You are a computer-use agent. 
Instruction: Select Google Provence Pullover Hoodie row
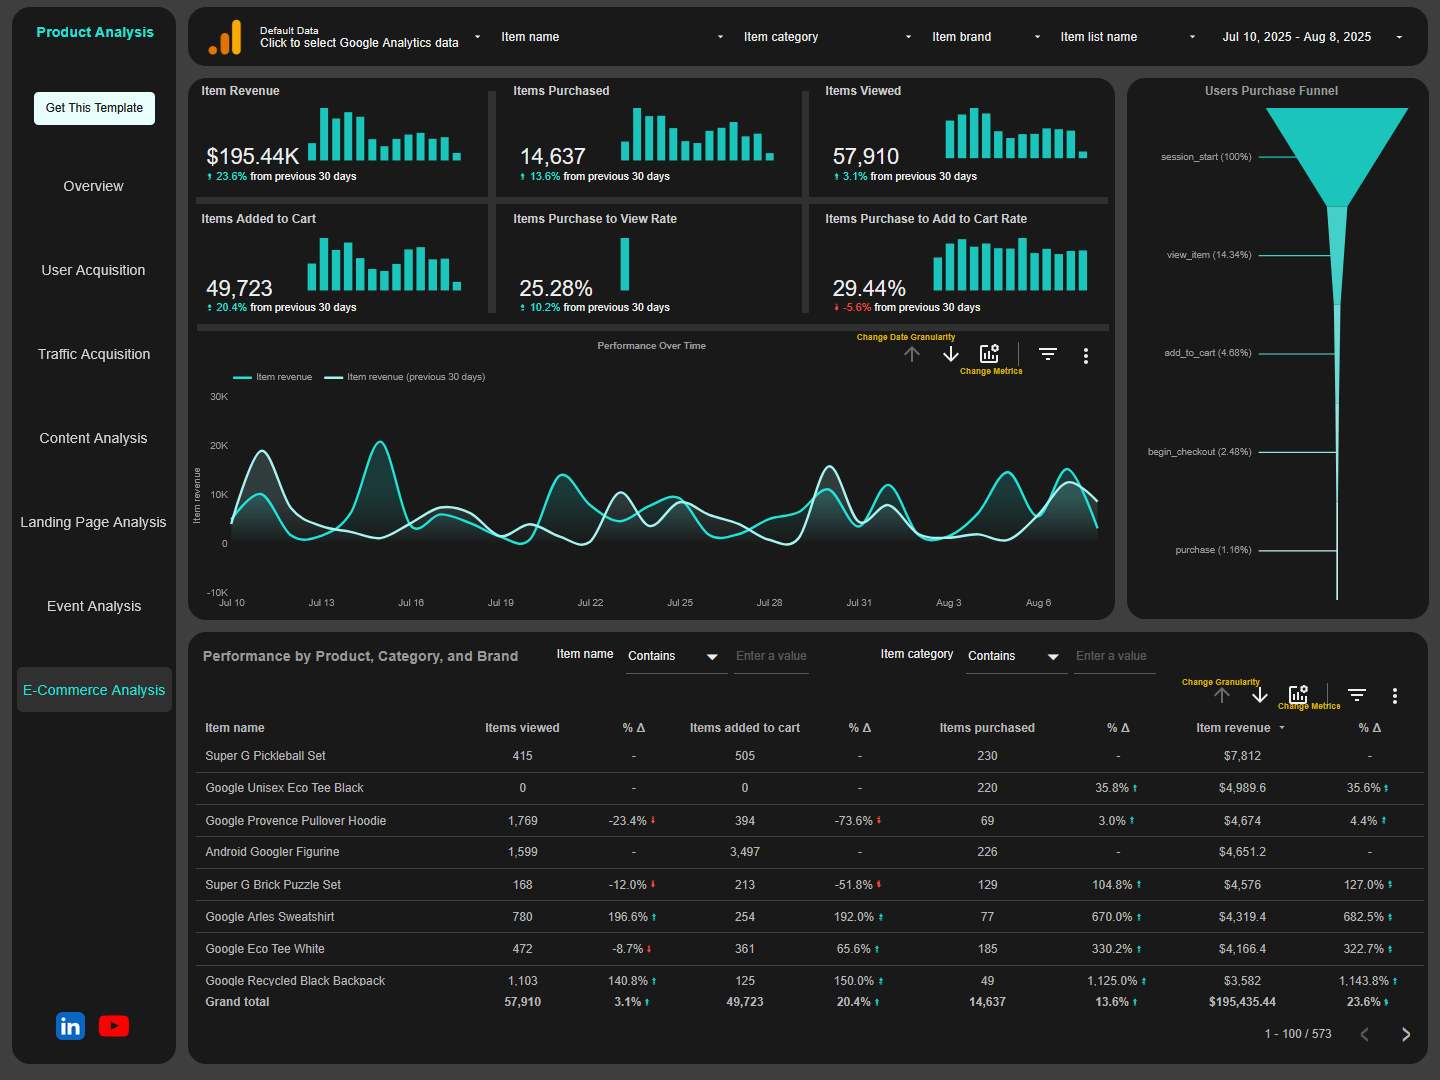(x=810, y=821)
